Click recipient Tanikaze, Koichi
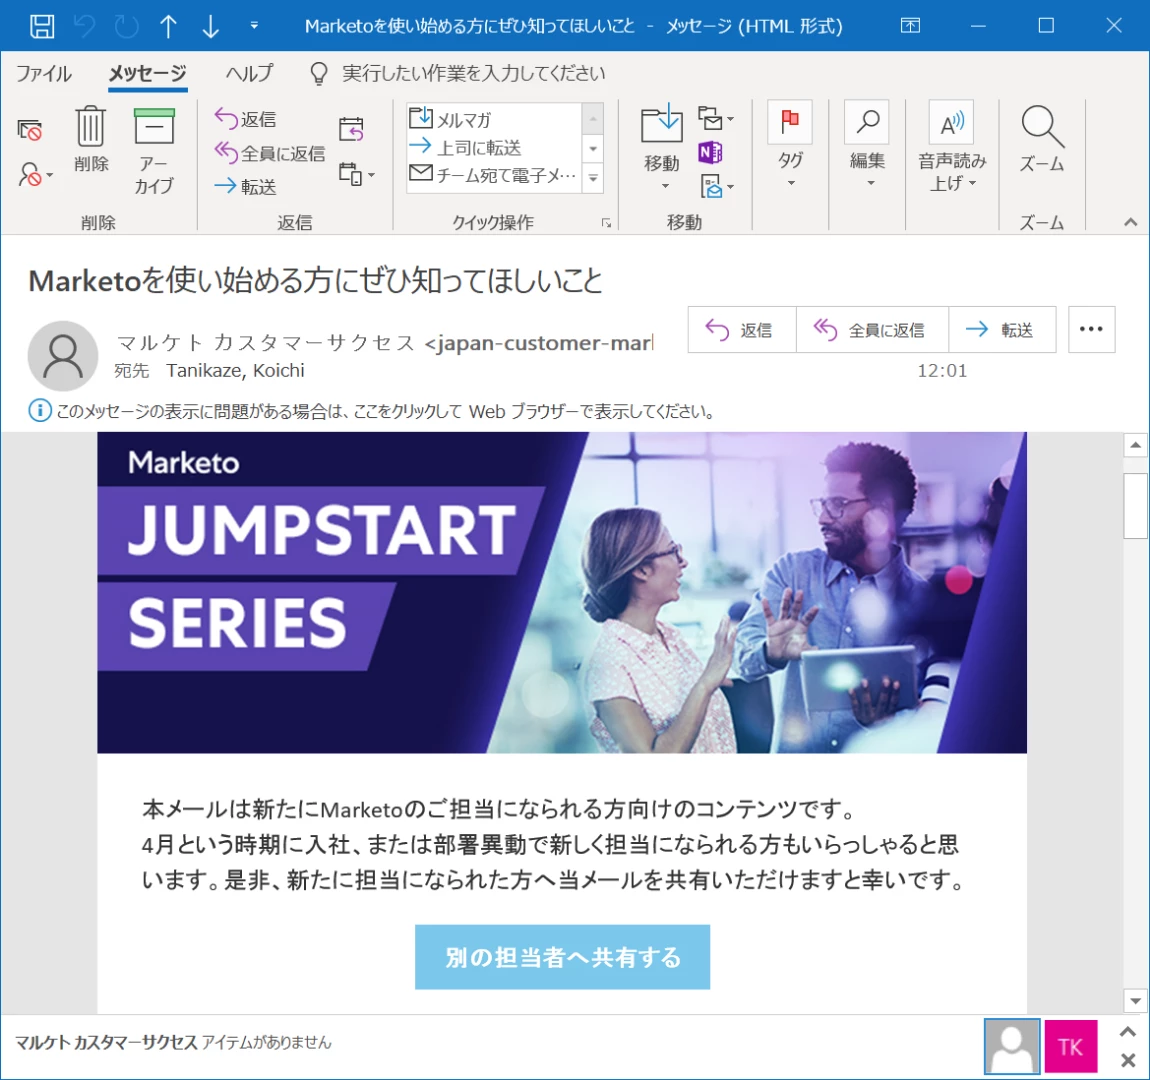This screenshot has height=1080, width=1150. point(235,371)
